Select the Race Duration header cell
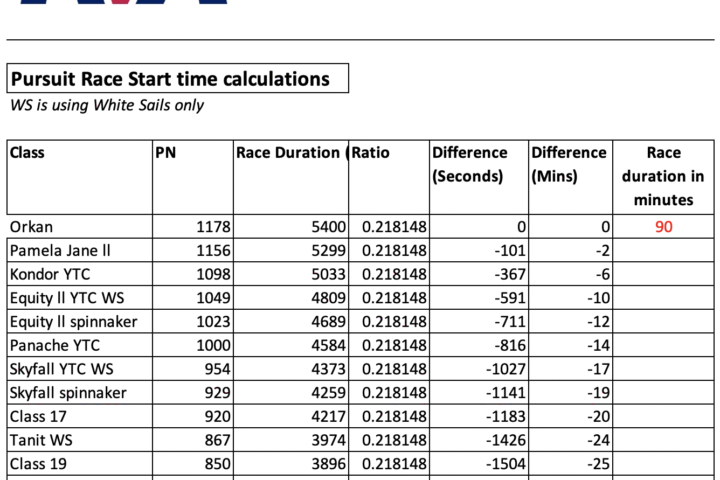The width and height of the screenshot is (720, 480). [x=290, y=153]
